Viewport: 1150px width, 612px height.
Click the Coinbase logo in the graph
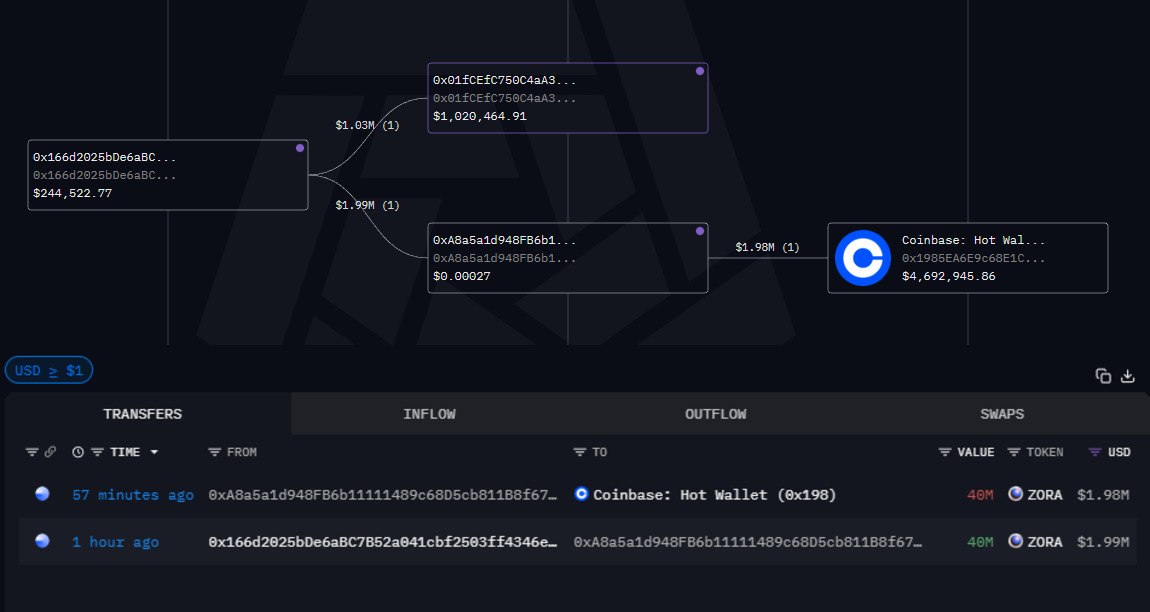[862, 258]
